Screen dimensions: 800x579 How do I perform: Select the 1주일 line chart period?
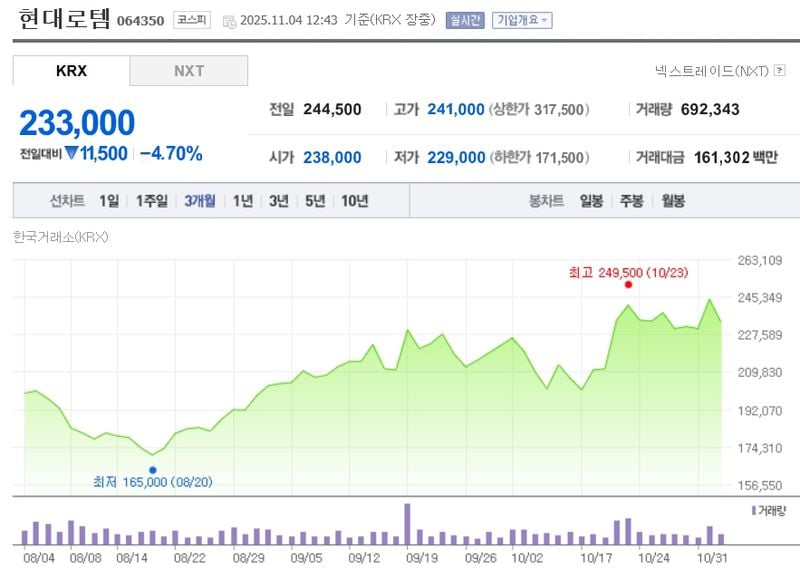point(152,201)
